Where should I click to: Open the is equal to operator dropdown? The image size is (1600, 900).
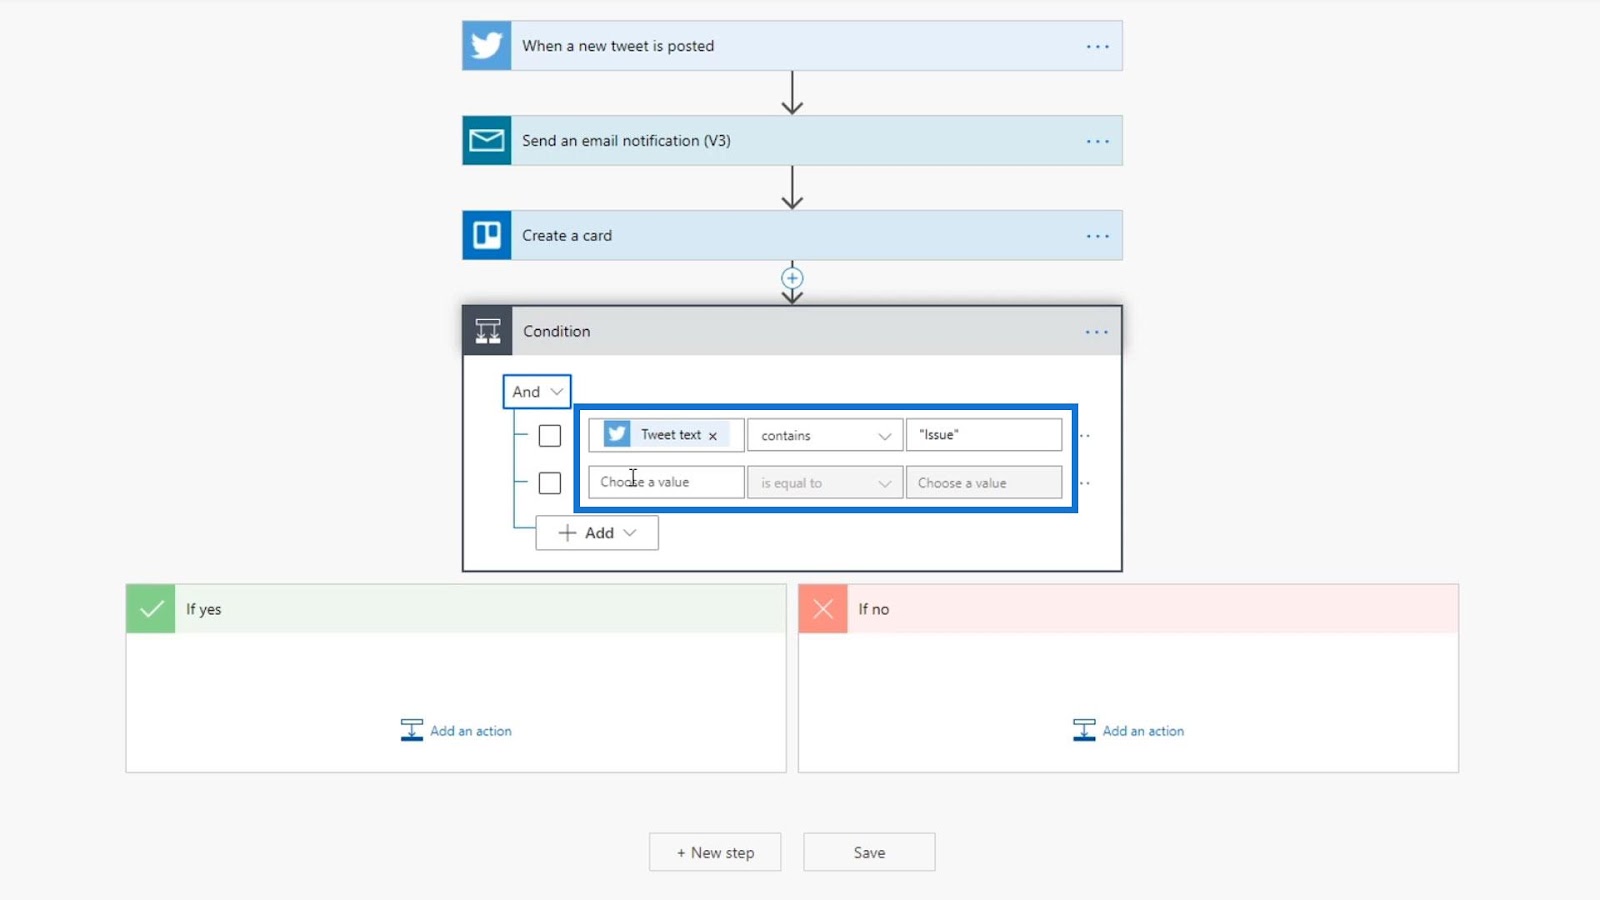point(825,483)
